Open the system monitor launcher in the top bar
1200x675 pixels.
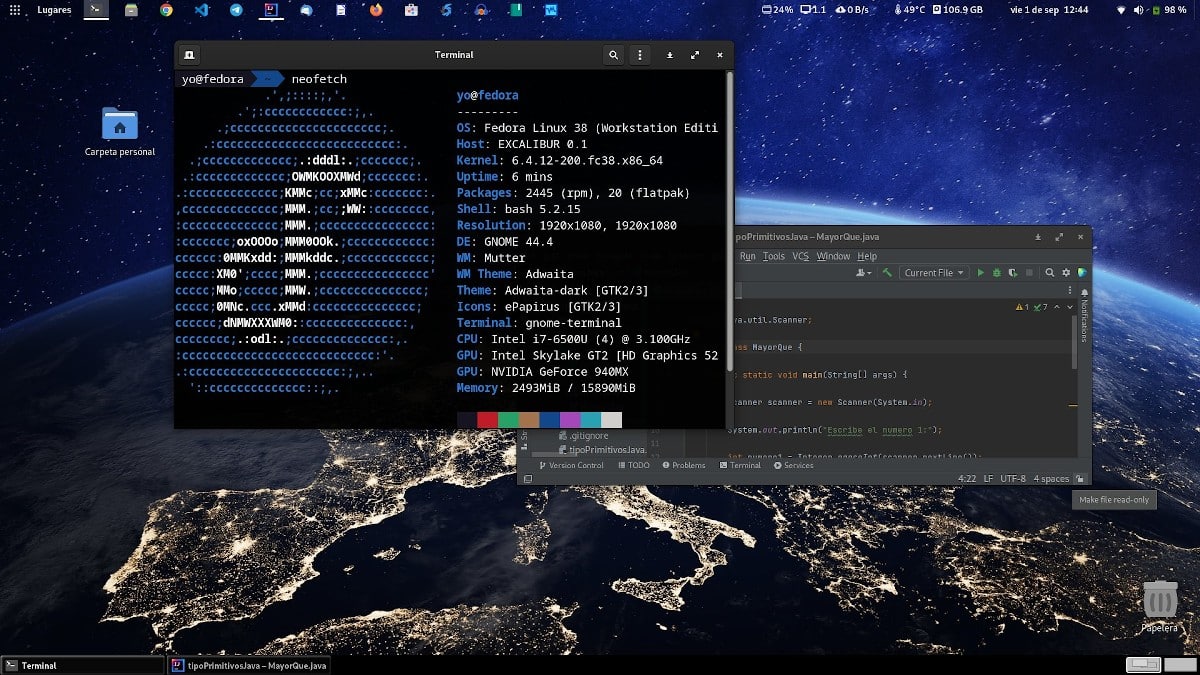click(x=551, y=10)
